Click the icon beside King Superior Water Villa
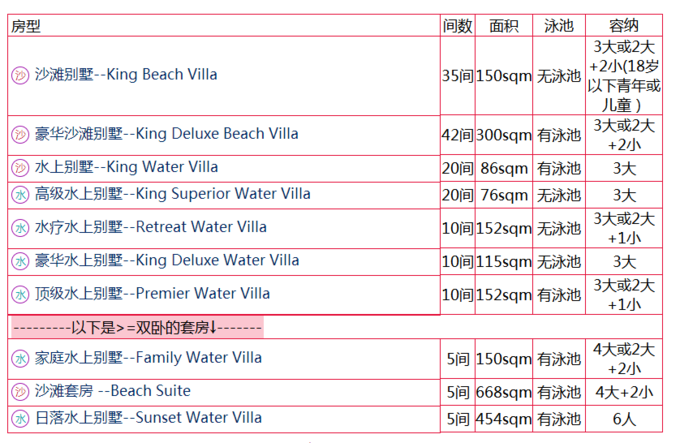Image resolution: width=680 pixels, height=443 pixels. coord(20,194)
